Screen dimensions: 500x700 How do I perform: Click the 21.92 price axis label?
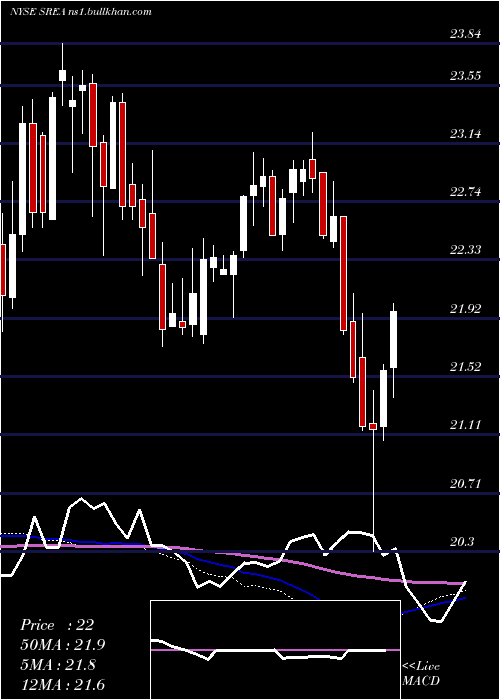(466, 308)
